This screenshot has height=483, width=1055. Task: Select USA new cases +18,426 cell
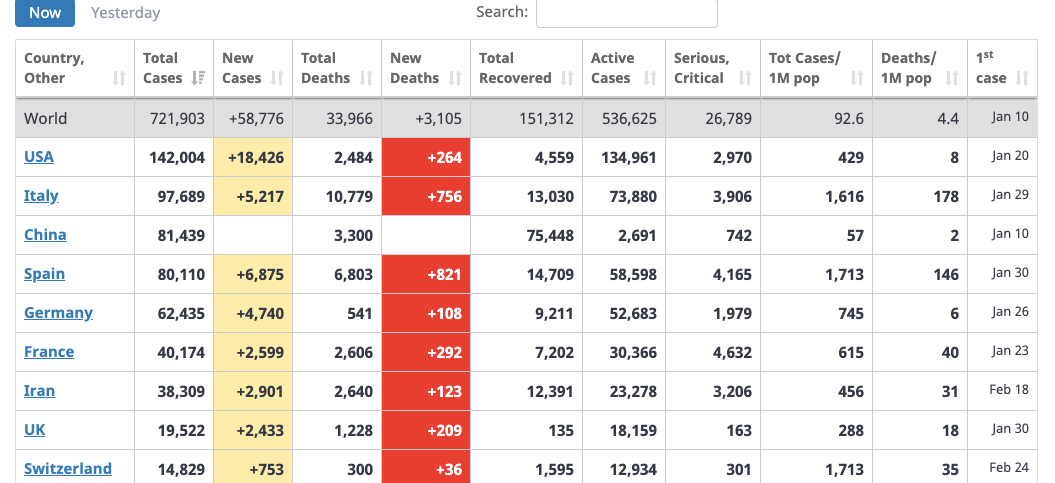[253, 157]
